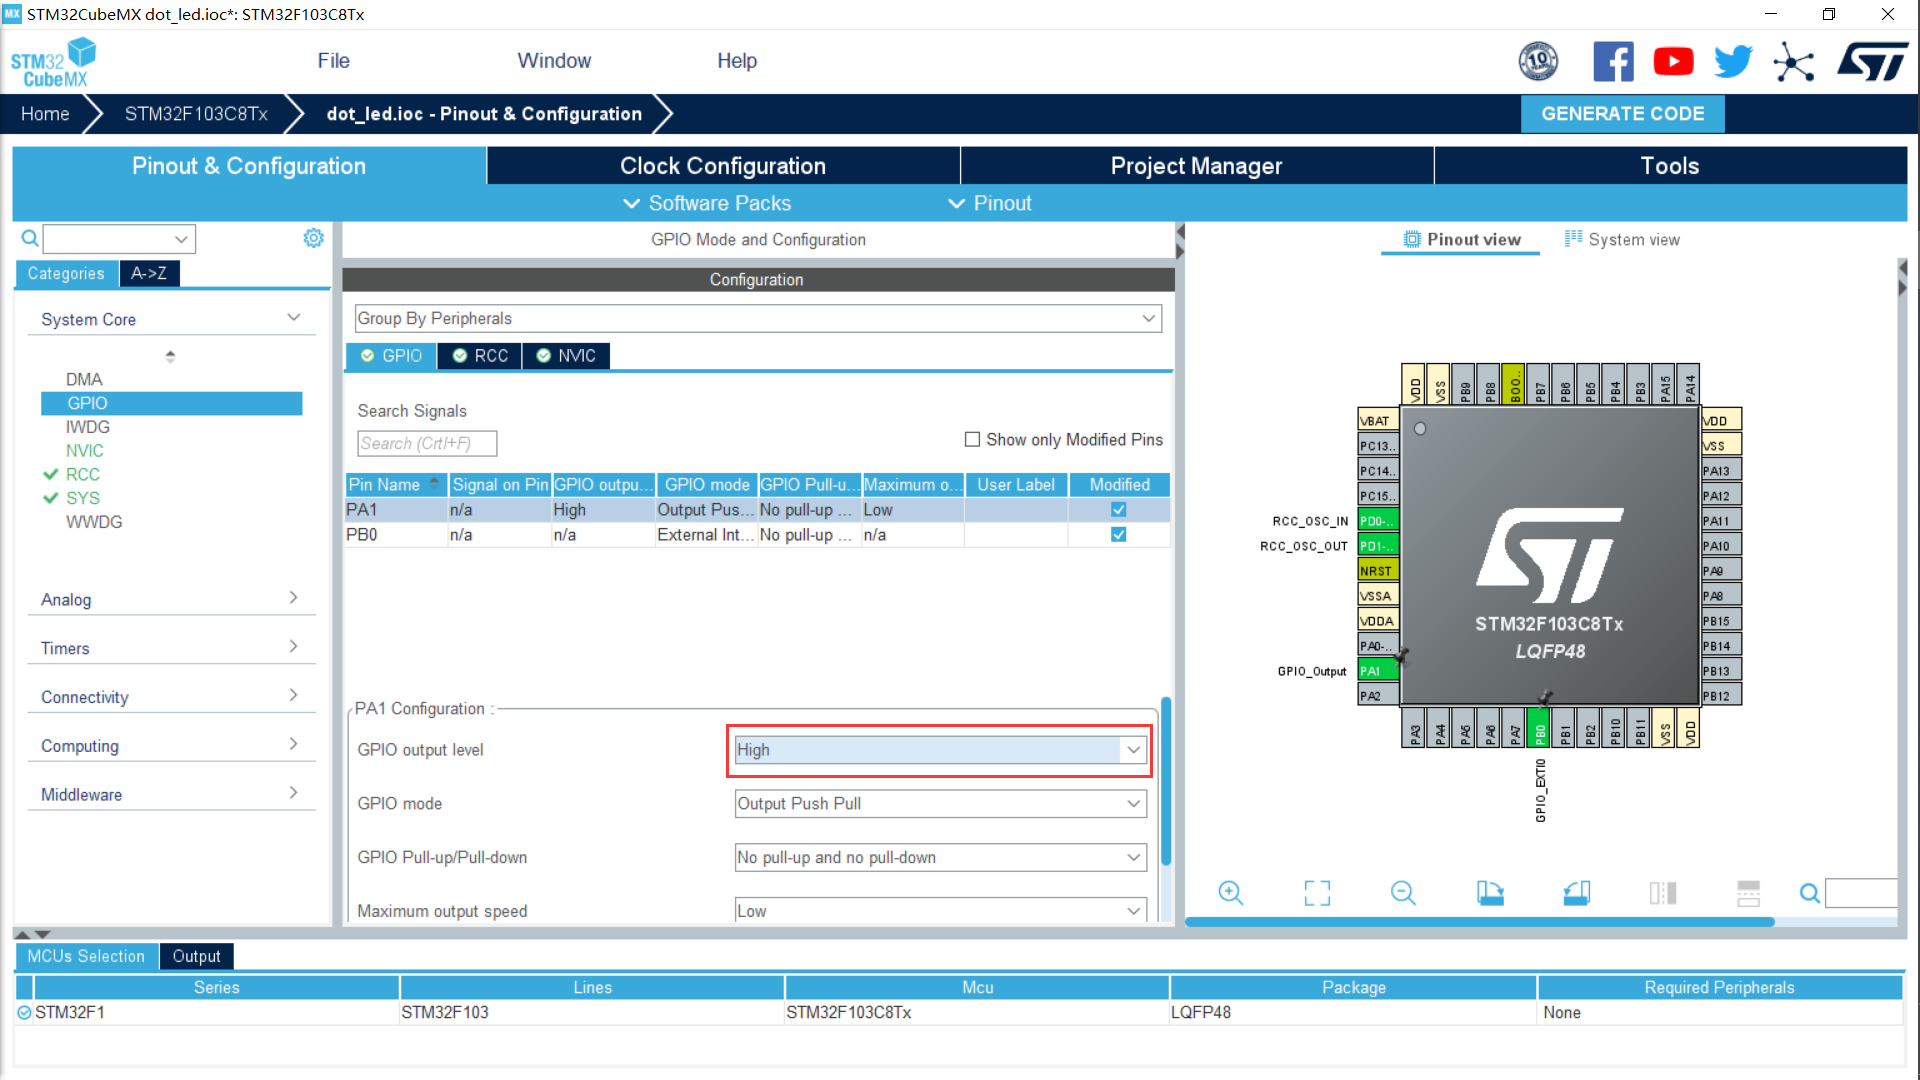Image resolution: width=1920 pixels, height=1080 pixels.
Task: Rotate the chip clockwise icon
Action: (x=1490, y=893)
